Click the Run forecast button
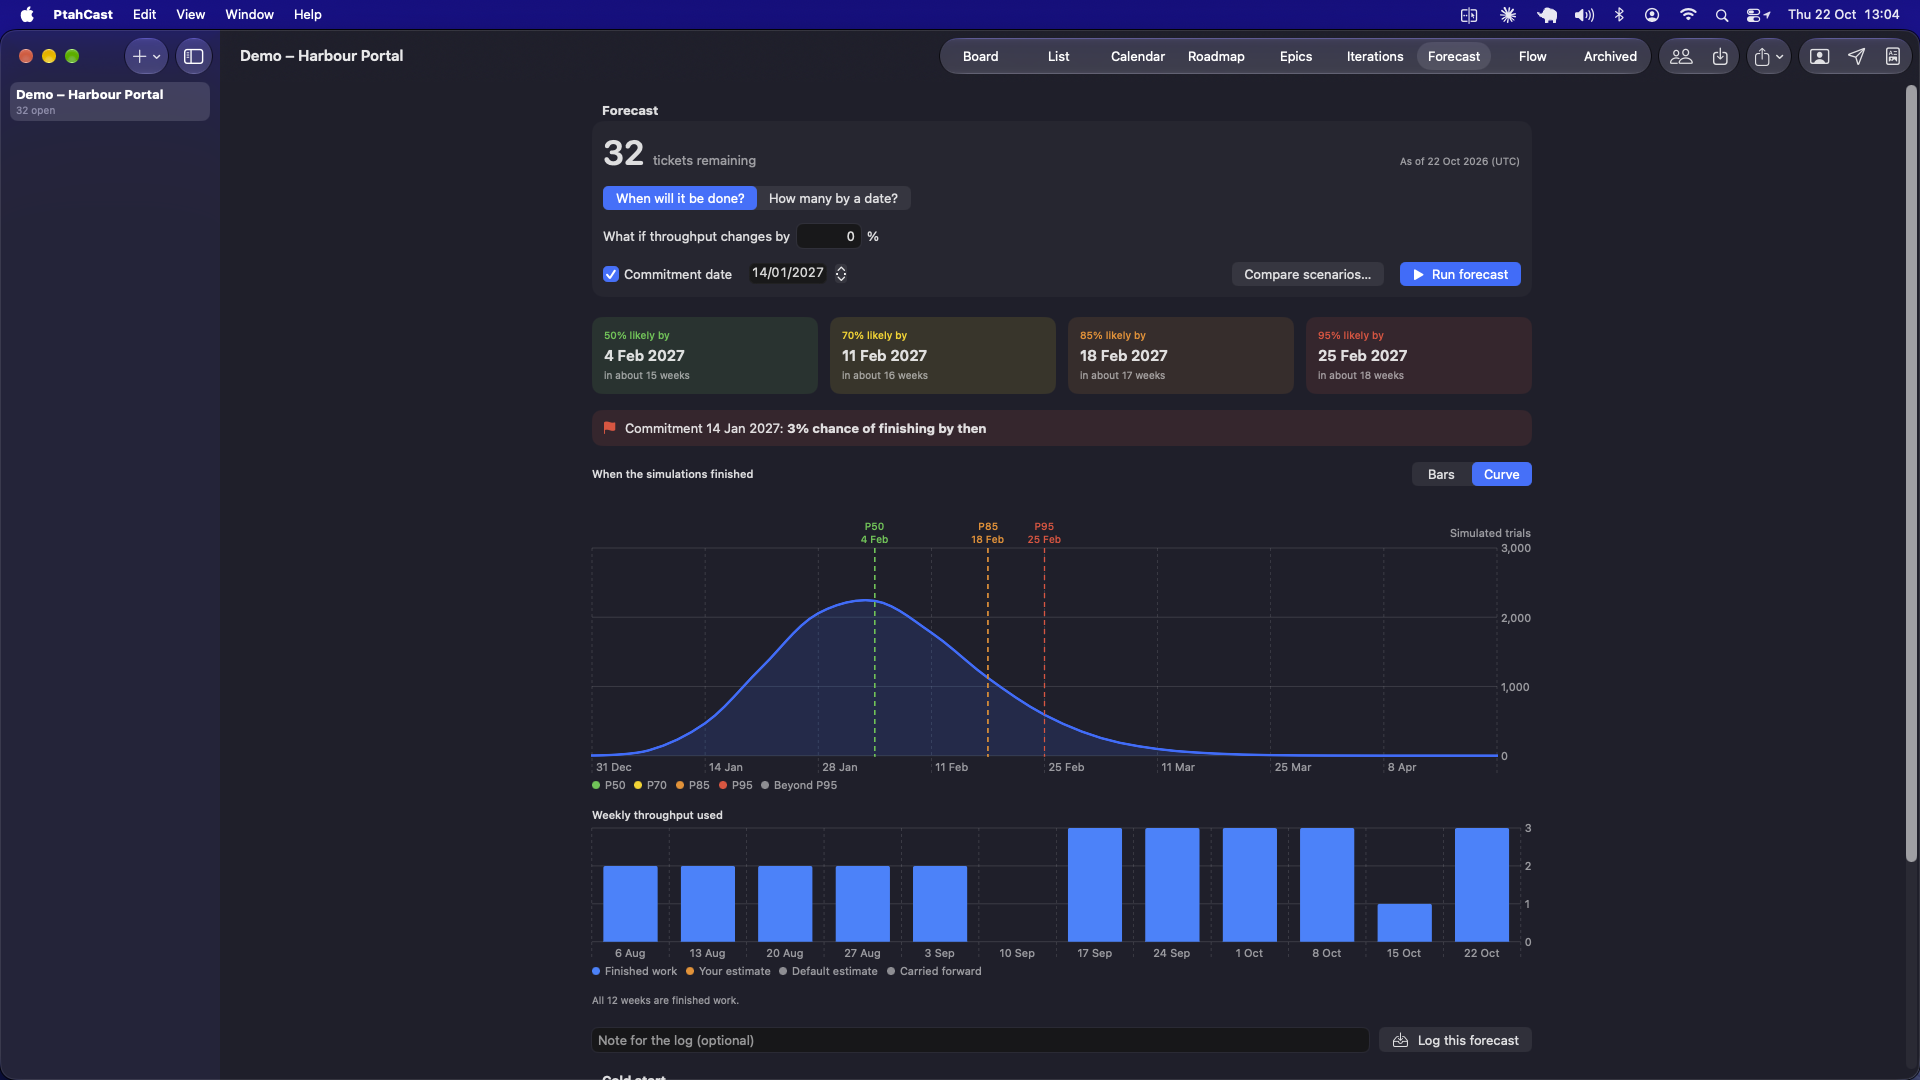The height and width of the screenshot is (1080, 1920). click(1460, 275)
